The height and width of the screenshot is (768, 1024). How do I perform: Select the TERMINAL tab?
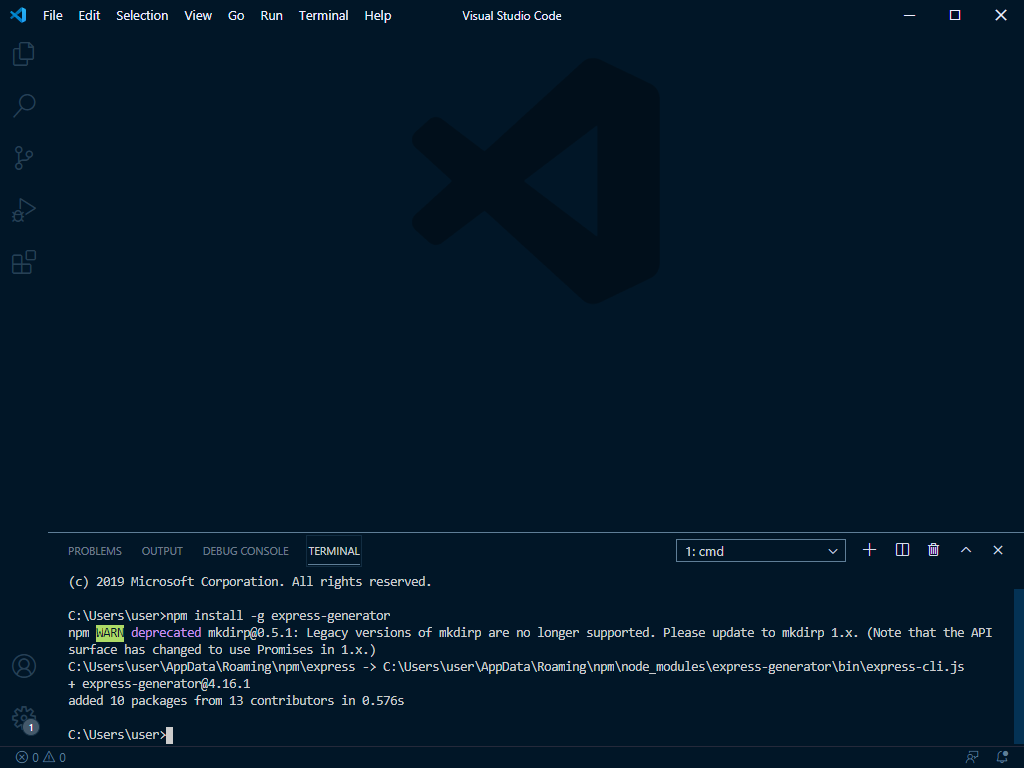tap(334, 551)
